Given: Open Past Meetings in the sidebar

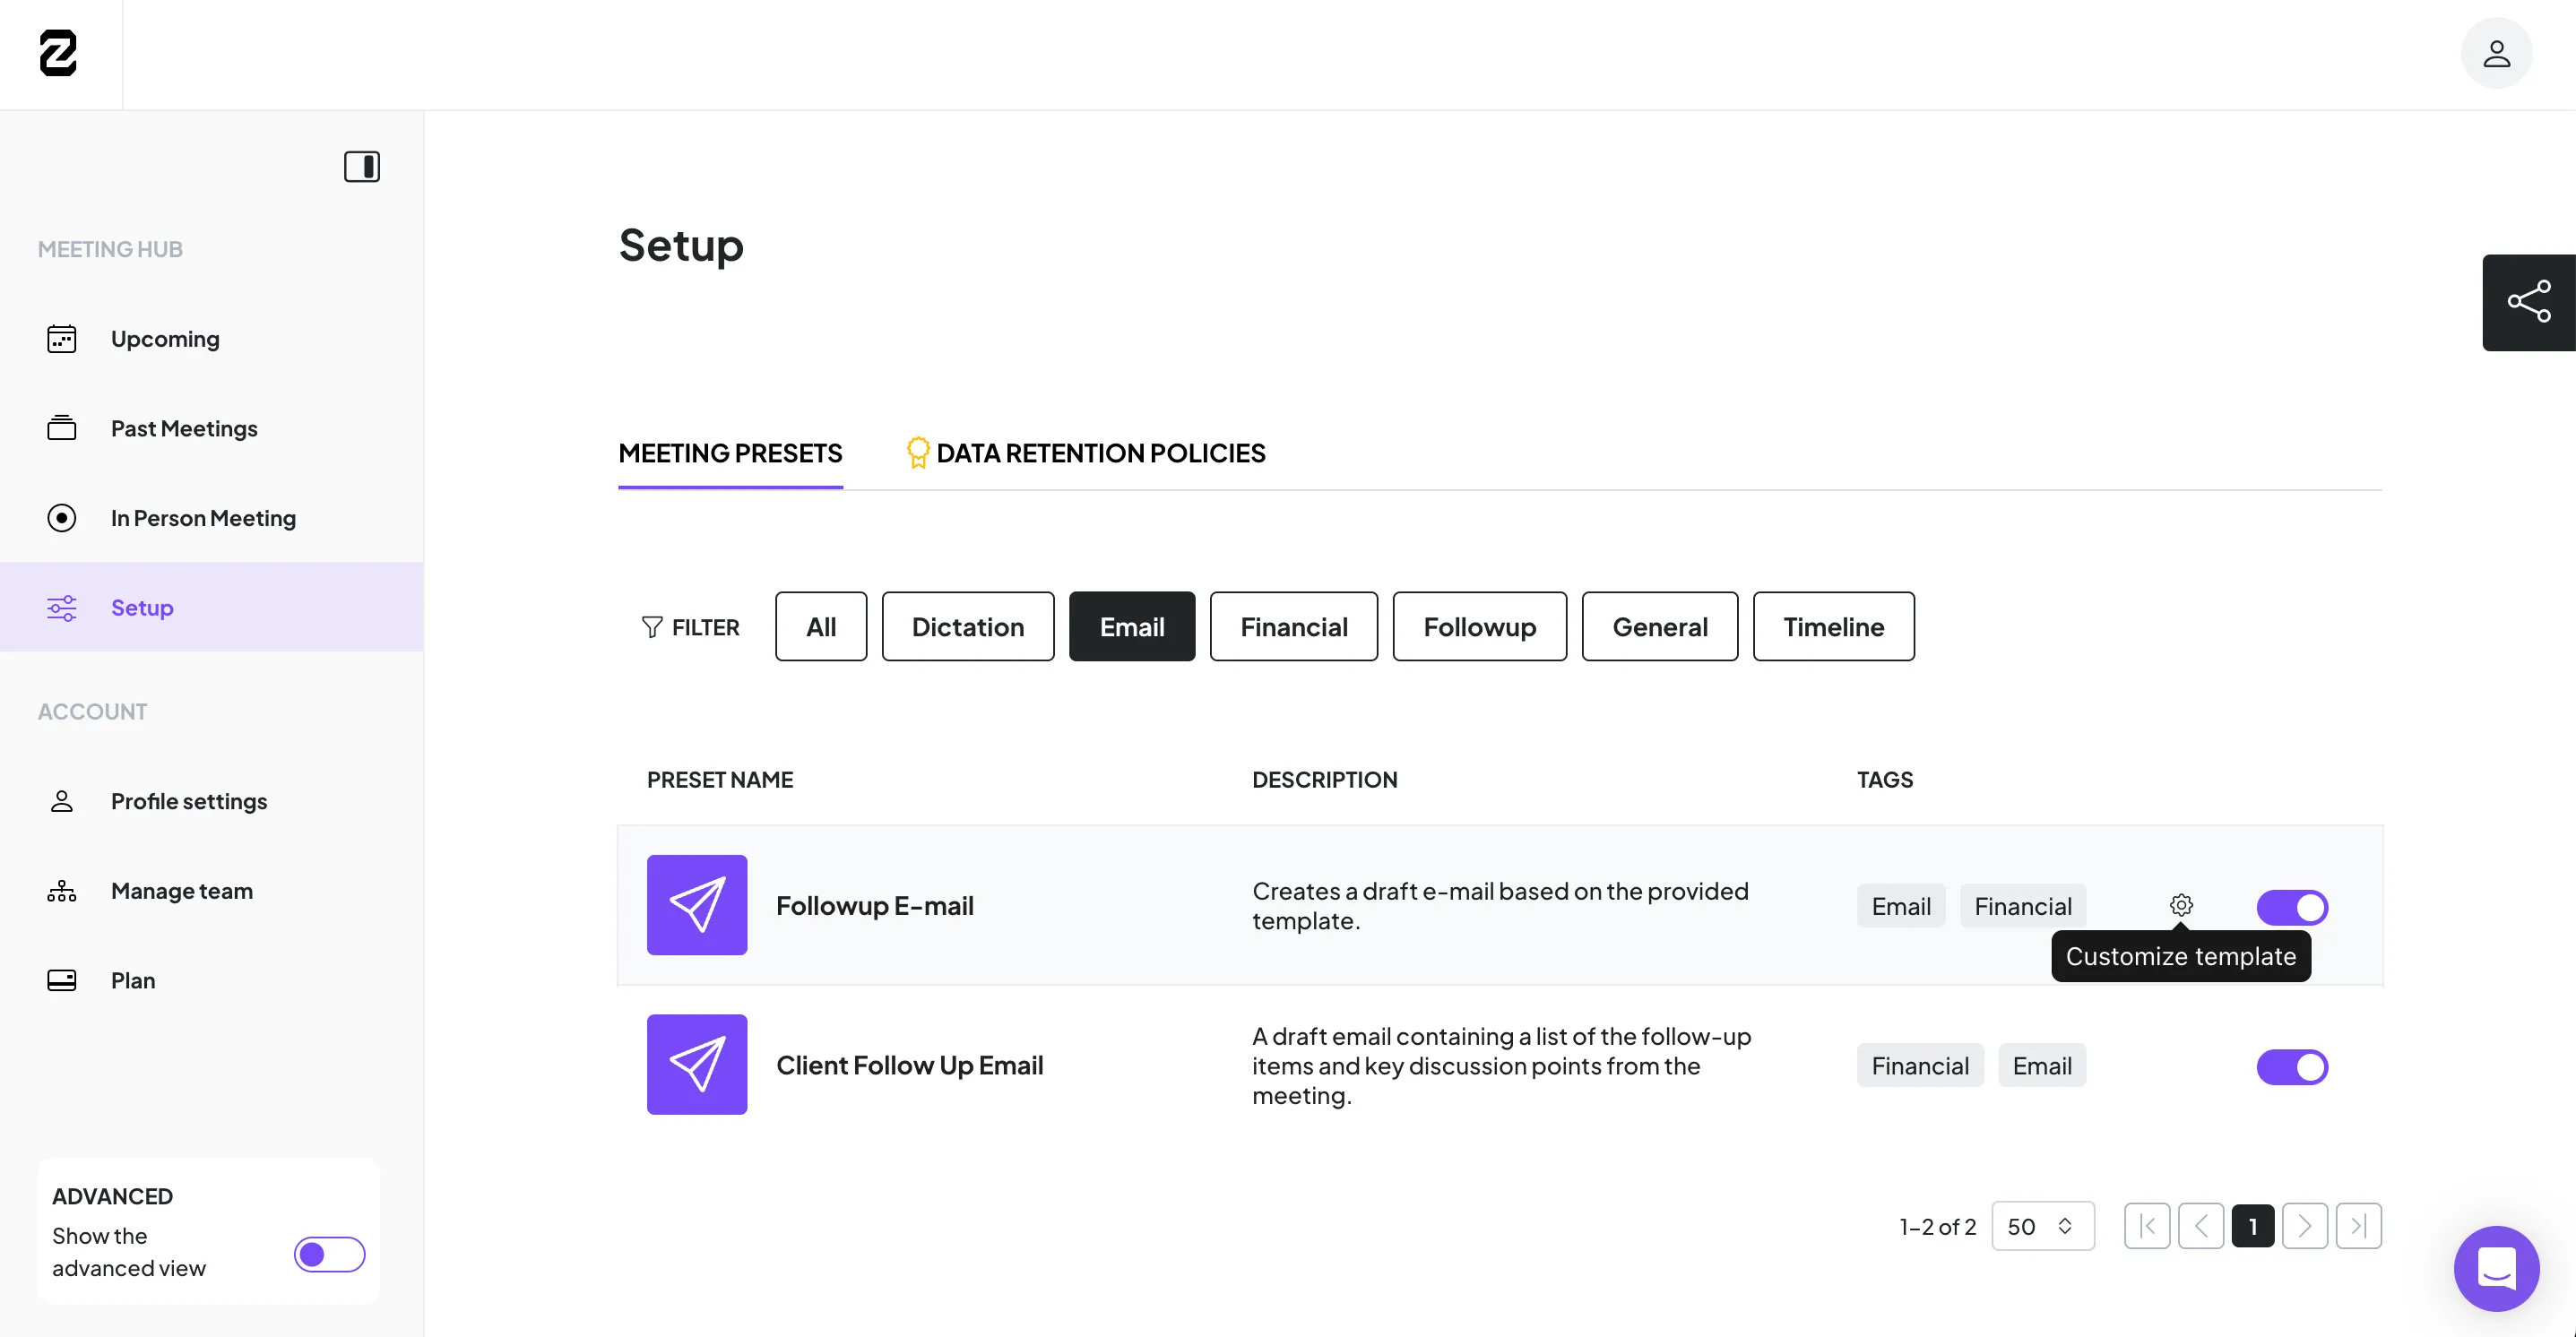Looking at the screenshot, I should [211, 428].
